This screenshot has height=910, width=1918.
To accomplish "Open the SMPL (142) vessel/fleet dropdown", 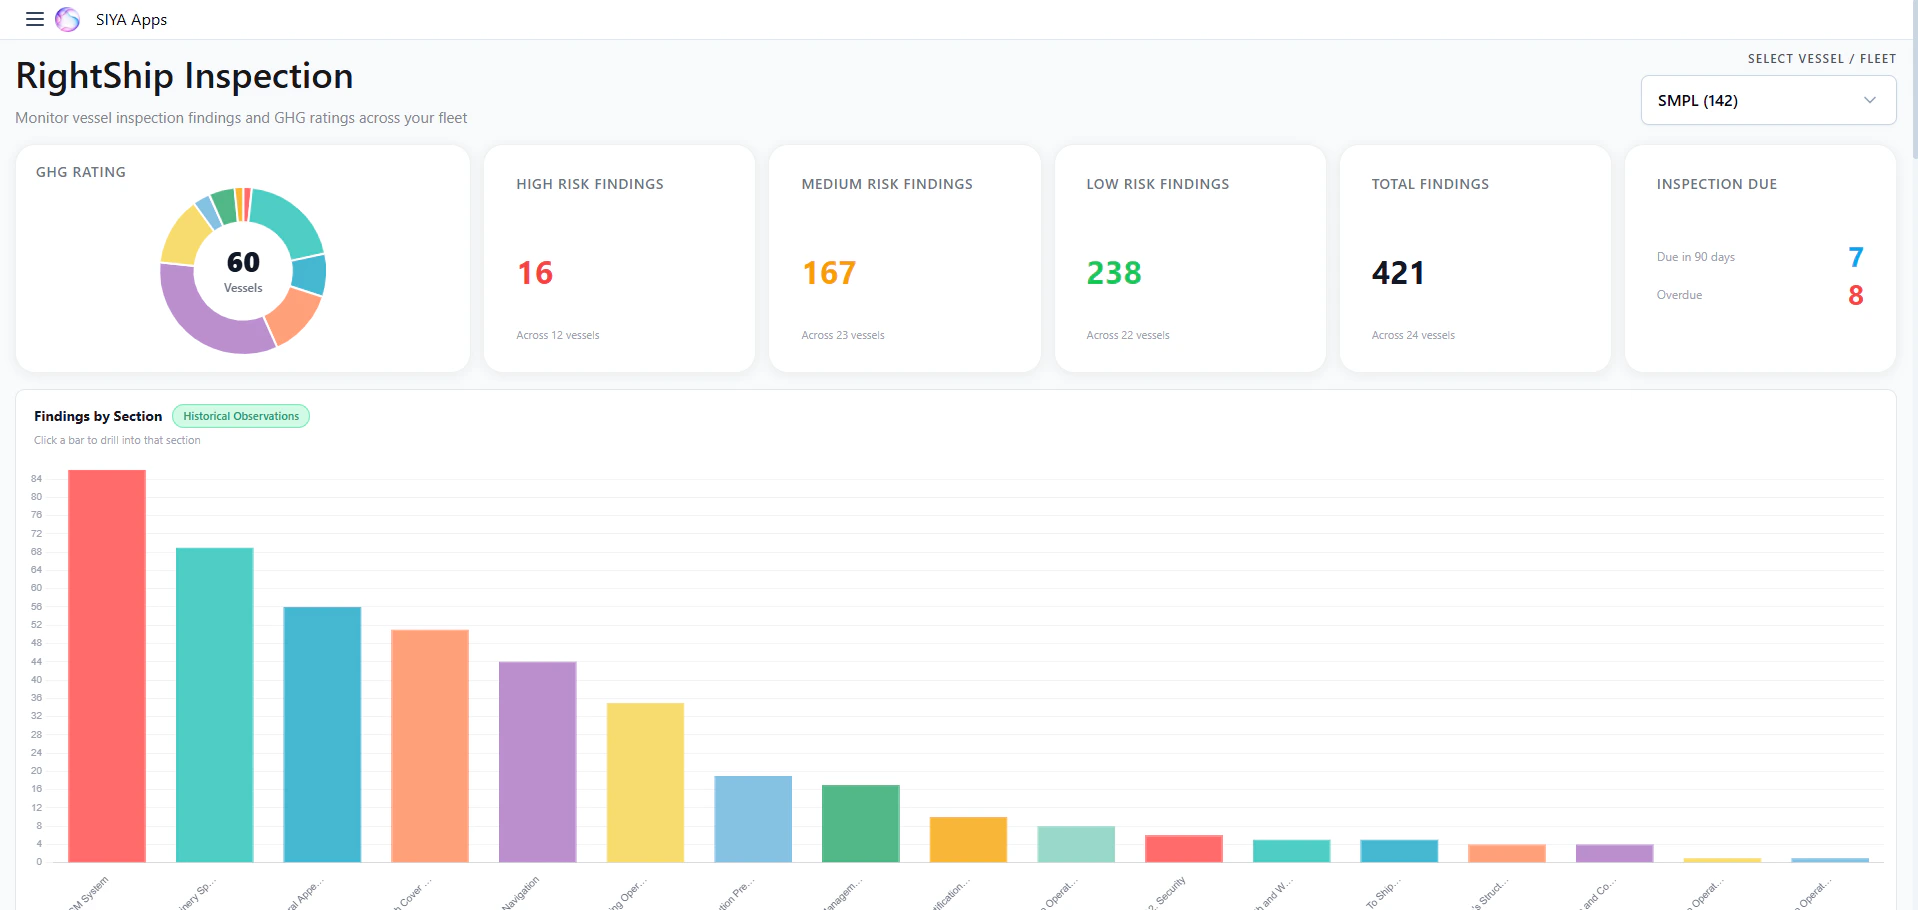I will click(x=1768, y=100).
